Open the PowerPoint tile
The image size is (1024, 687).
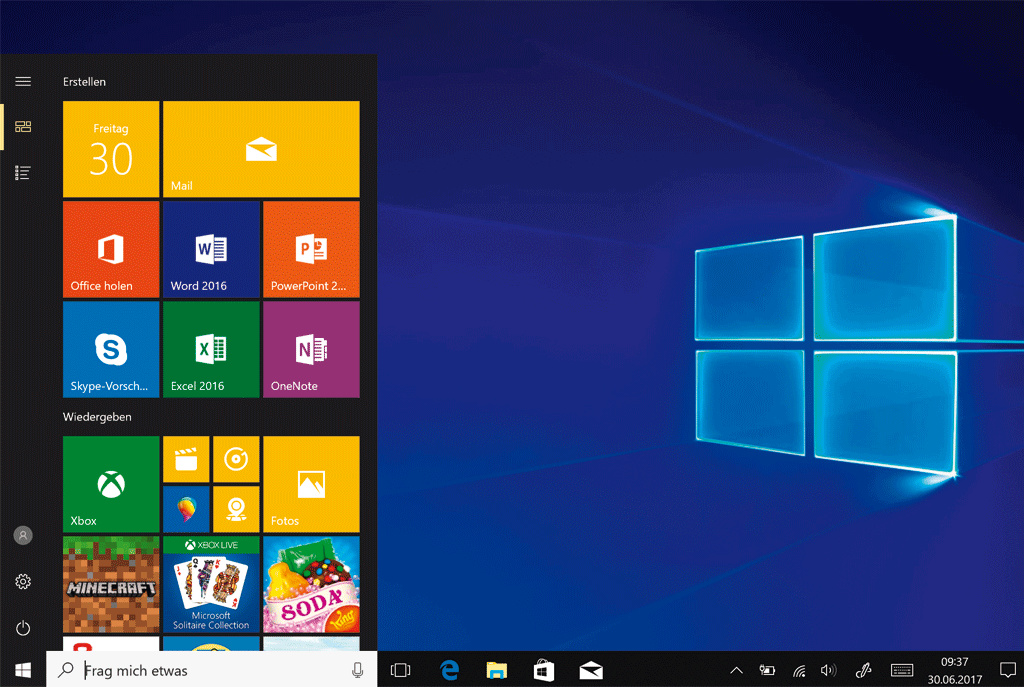coord(311,249)
